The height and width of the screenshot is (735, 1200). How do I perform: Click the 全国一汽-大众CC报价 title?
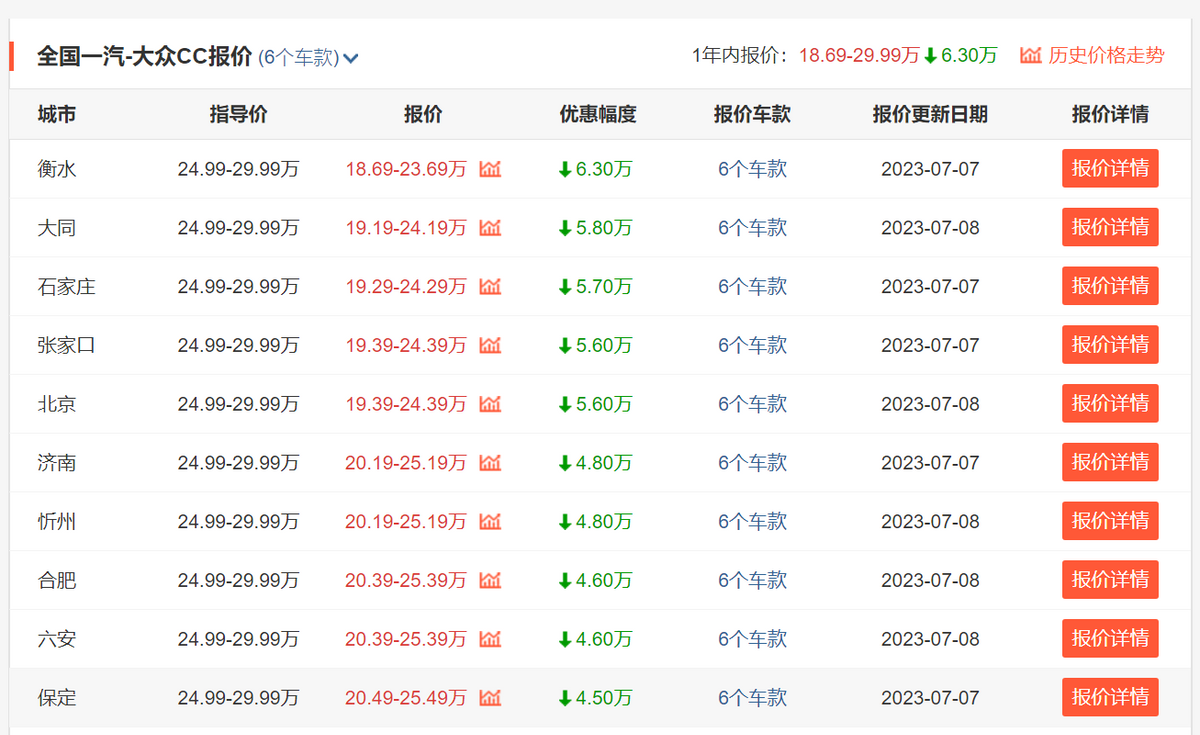click(145, 56)
